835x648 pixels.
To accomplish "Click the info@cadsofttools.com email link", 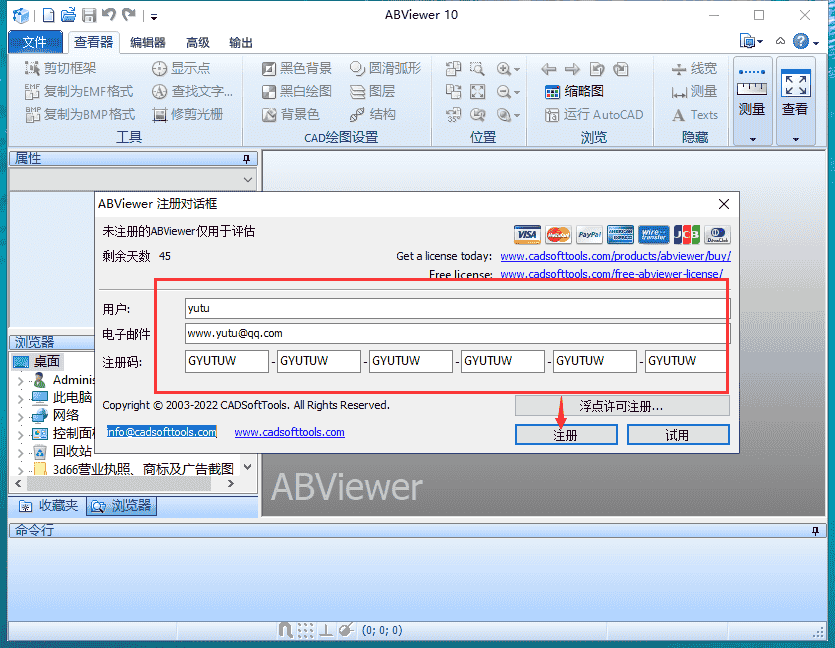I will [161, 432].
